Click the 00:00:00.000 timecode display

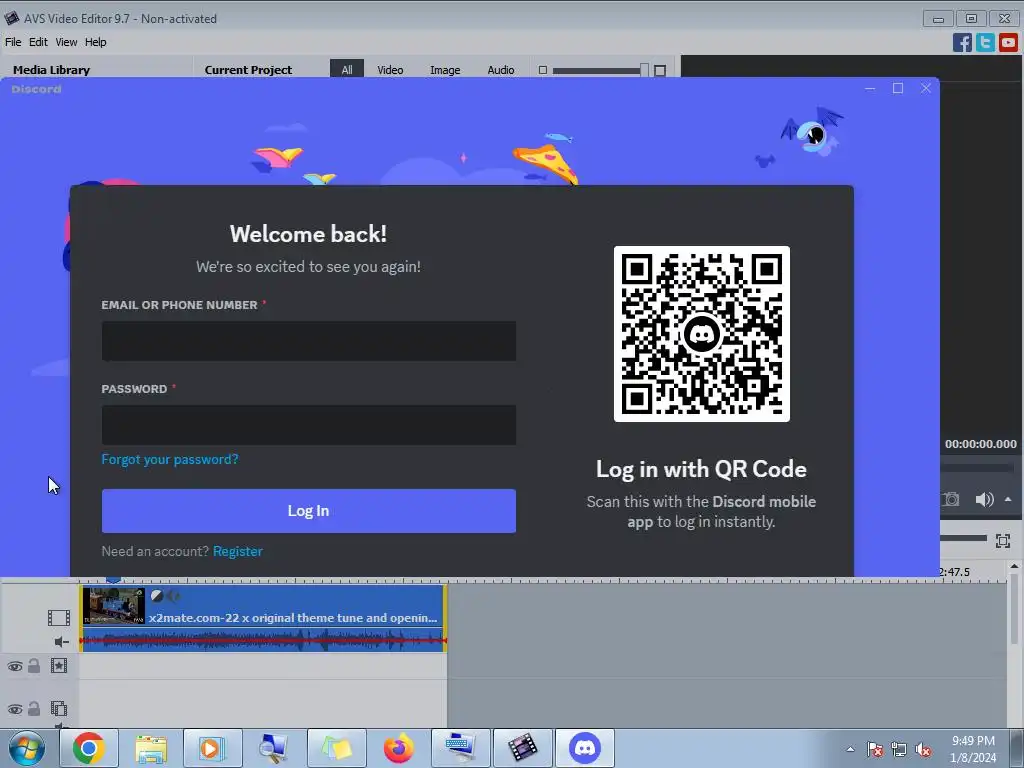click(x=980, y=444)
